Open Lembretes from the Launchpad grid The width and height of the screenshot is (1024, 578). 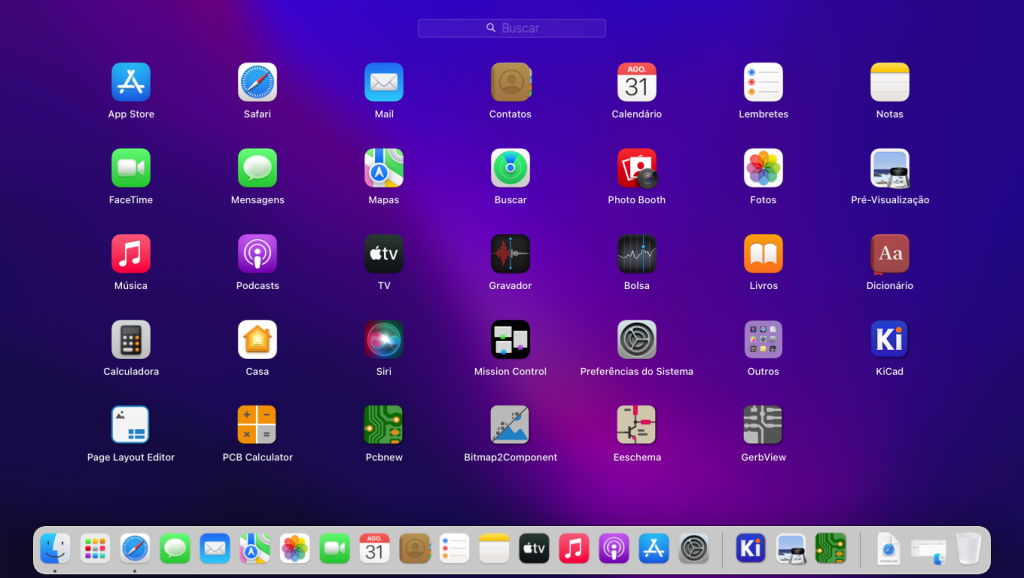click(763, 82)
